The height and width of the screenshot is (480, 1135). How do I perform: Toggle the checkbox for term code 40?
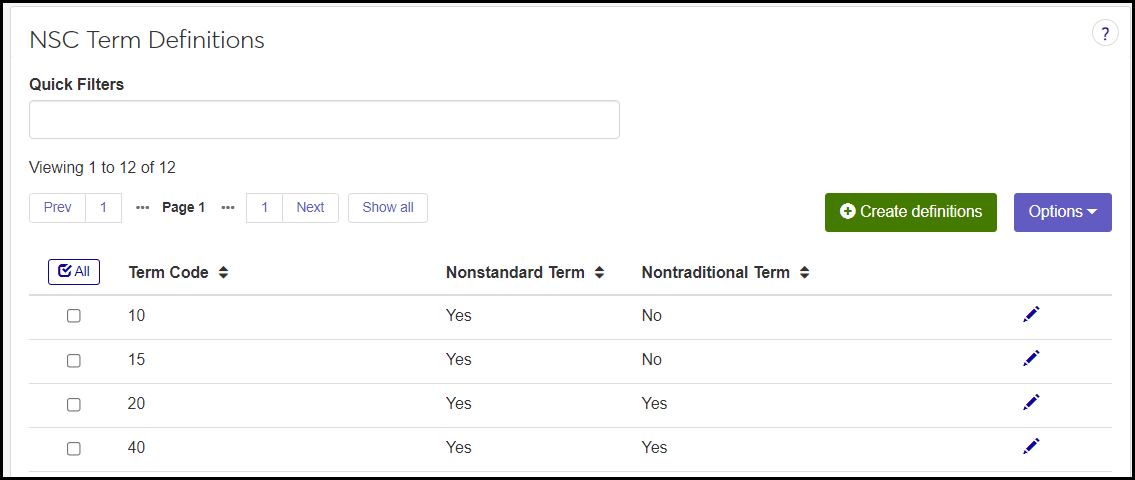click(x=74, y=448)
